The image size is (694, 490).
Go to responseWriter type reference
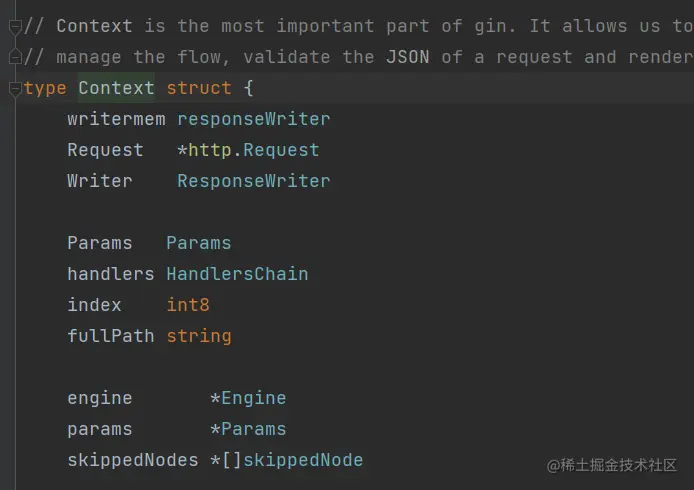pos(253,119)
